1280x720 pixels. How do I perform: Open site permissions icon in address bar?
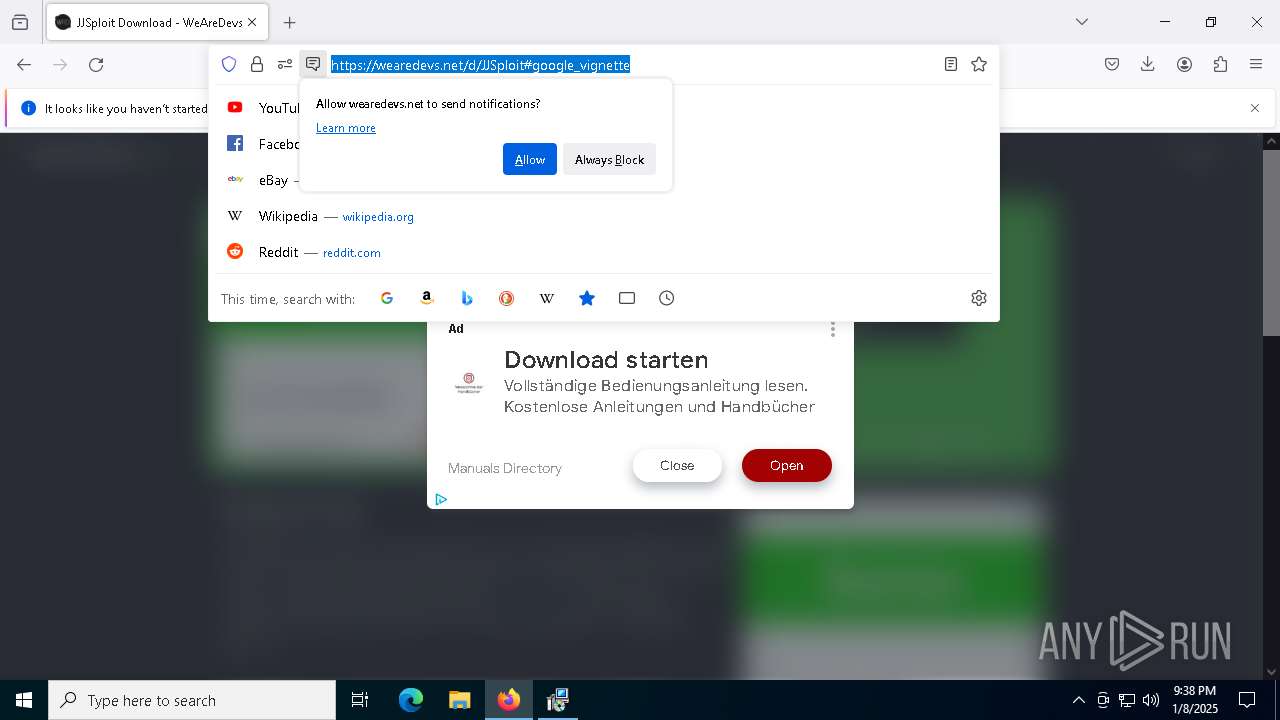coord(285,64)
